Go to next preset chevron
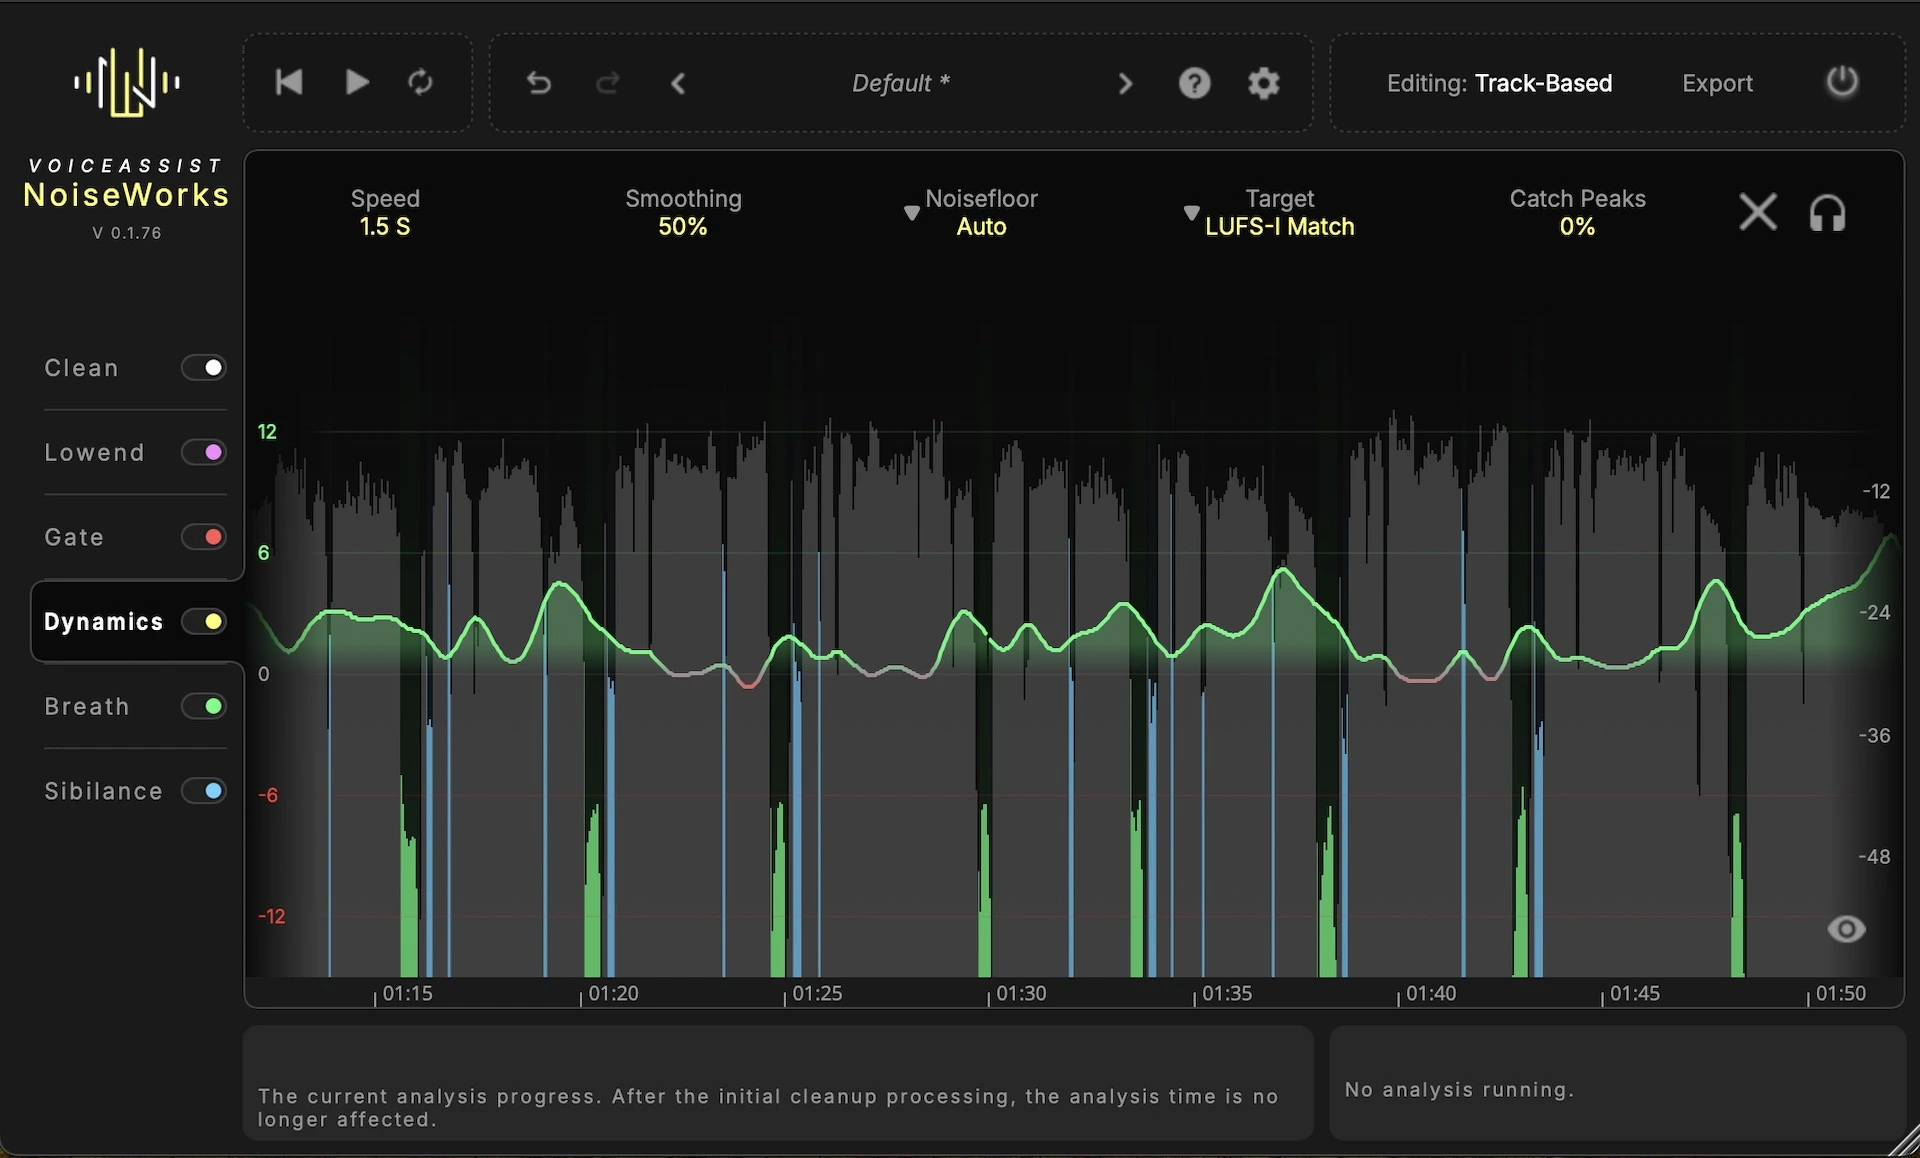Image resolution: width=1920 pixels, height=1158 pixels. pyautogui.click(x=1125, y=83)
